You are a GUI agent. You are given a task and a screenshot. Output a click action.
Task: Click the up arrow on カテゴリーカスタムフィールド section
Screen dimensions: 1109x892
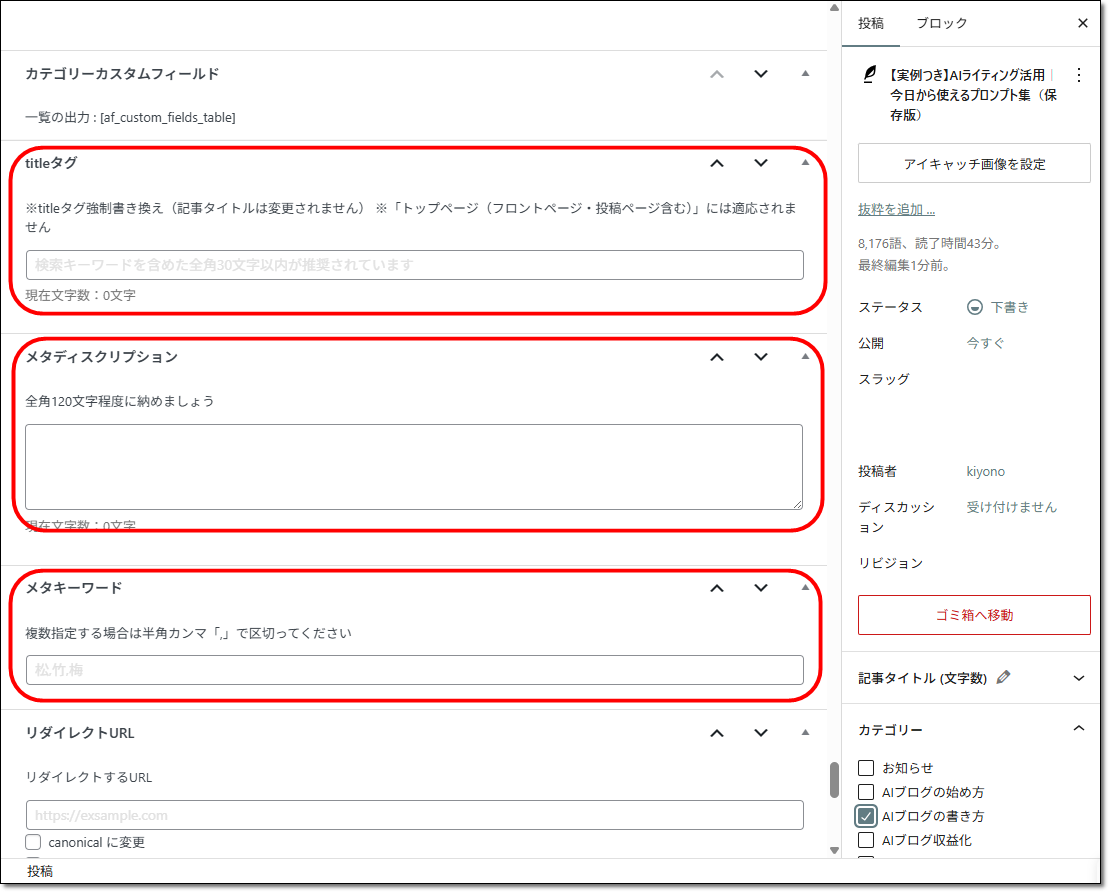(717, 74)
